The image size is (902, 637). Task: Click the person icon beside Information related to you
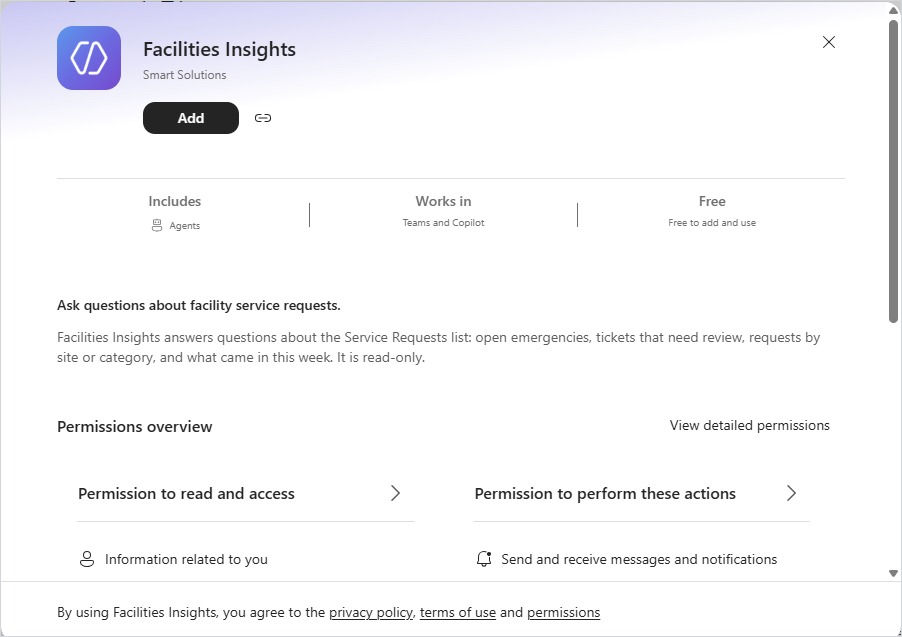[87, 559]
